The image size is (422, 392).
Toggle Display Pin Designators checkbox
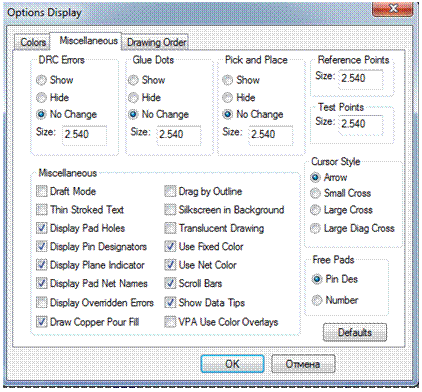click(42, 246)
